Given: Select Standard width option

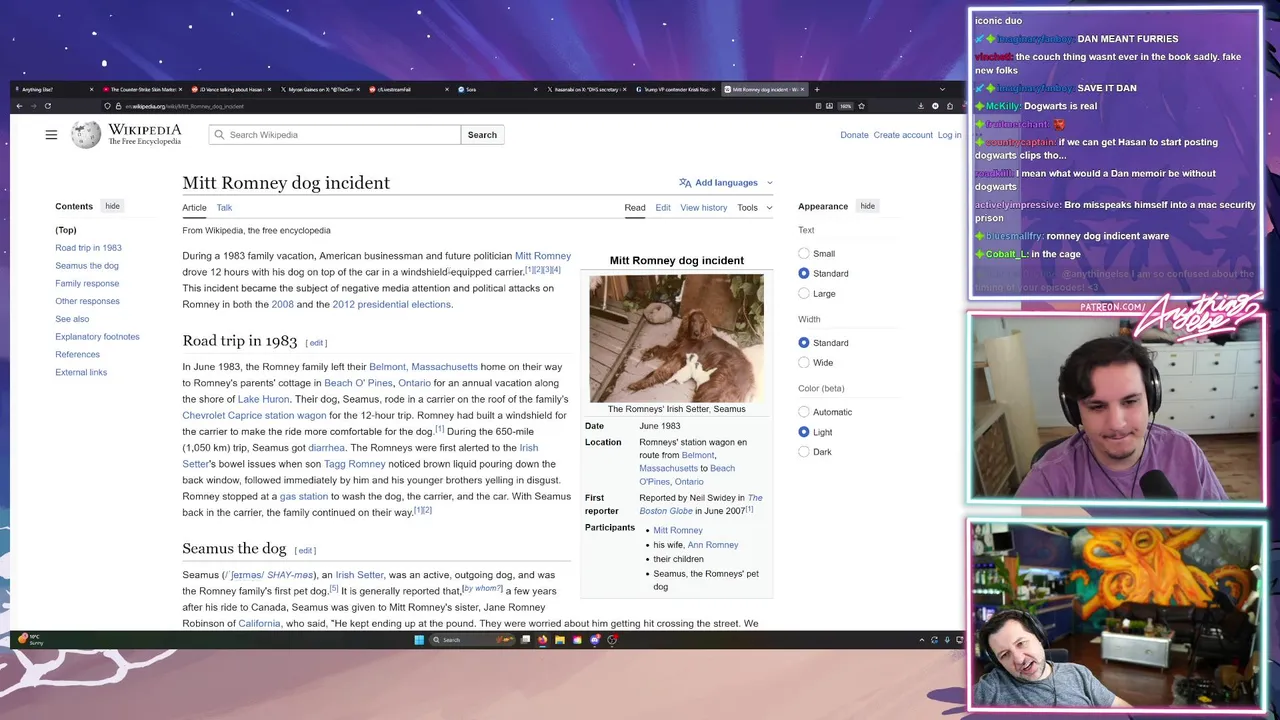Looking at the screenshot, I should pos(804,343).
